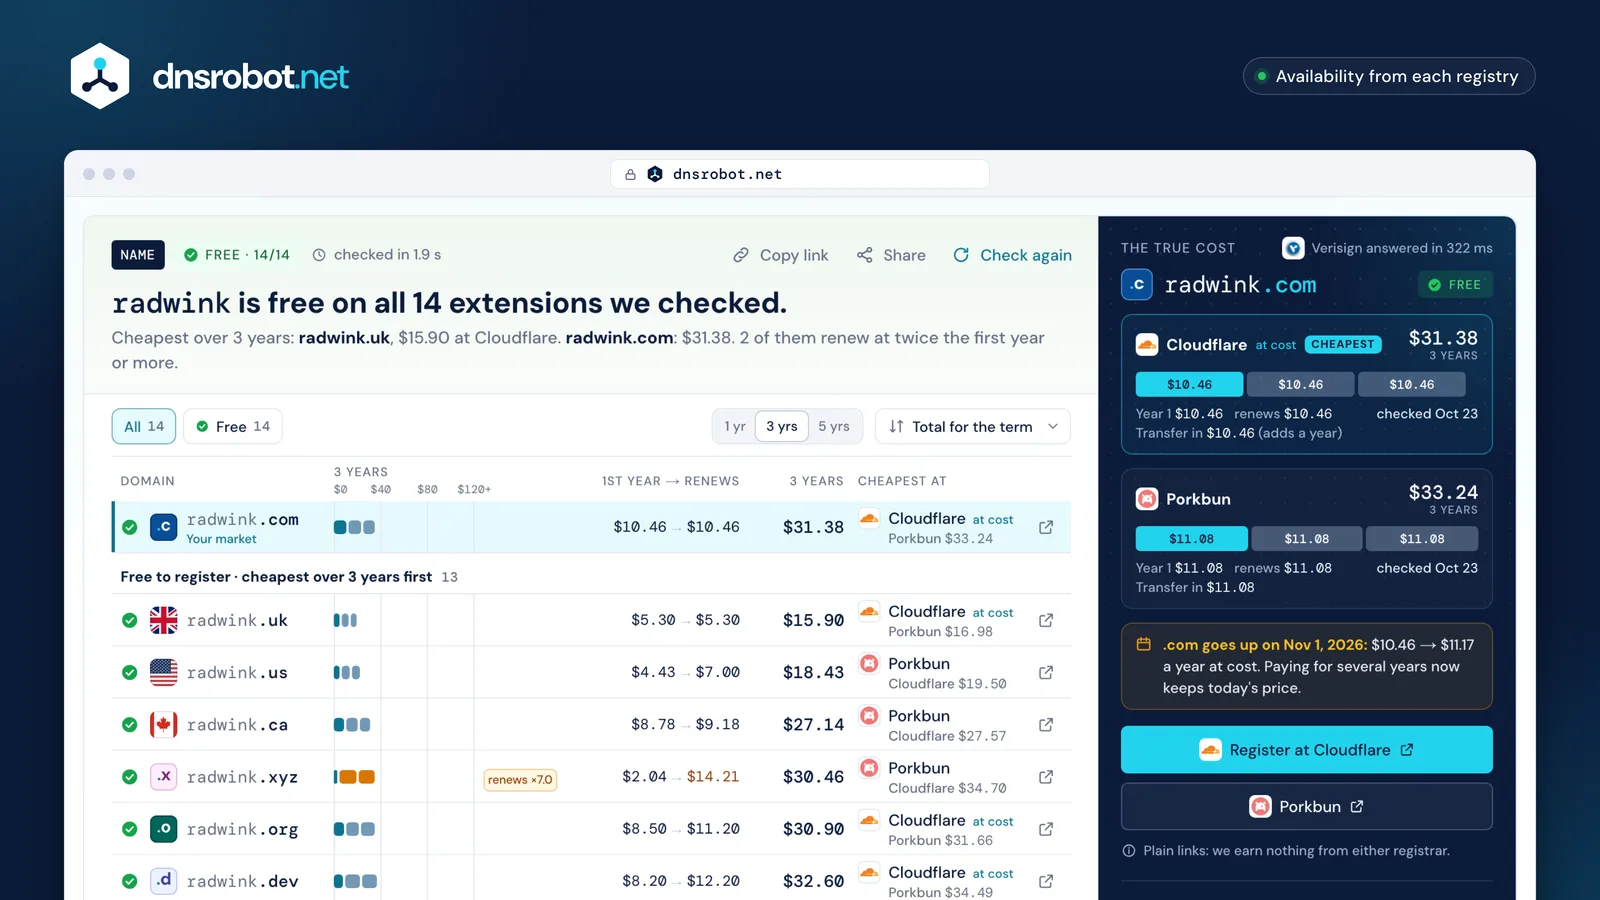The image size is (1600, 900).
Task: Click the dnsrobot.net address bar
Action: (x=800, y=174)
